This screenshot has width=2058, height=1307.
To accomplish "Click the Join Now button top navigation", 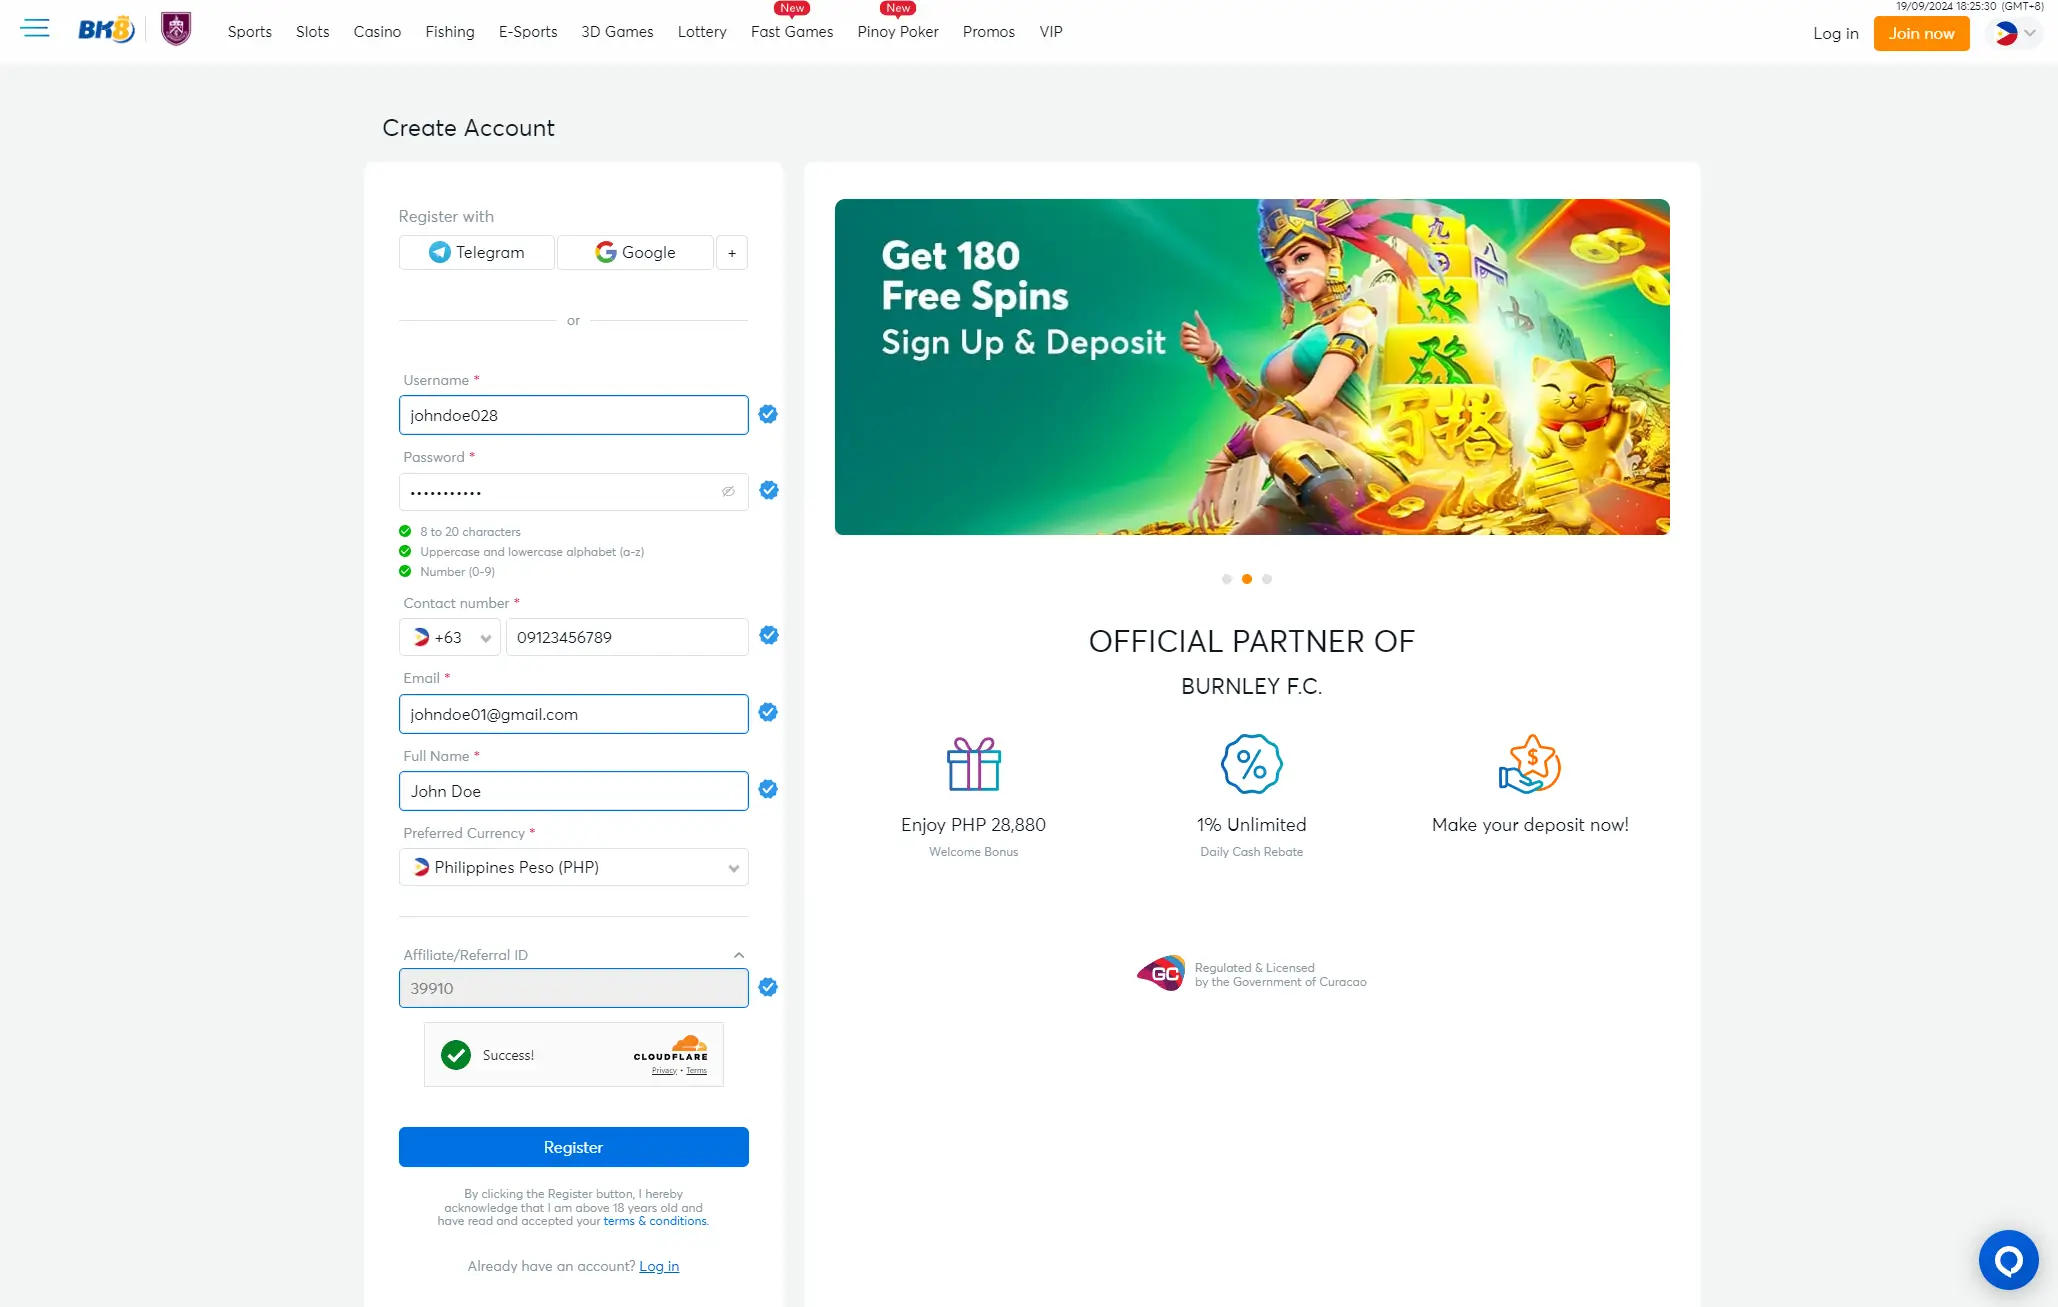I will (x=1922, y=32).
